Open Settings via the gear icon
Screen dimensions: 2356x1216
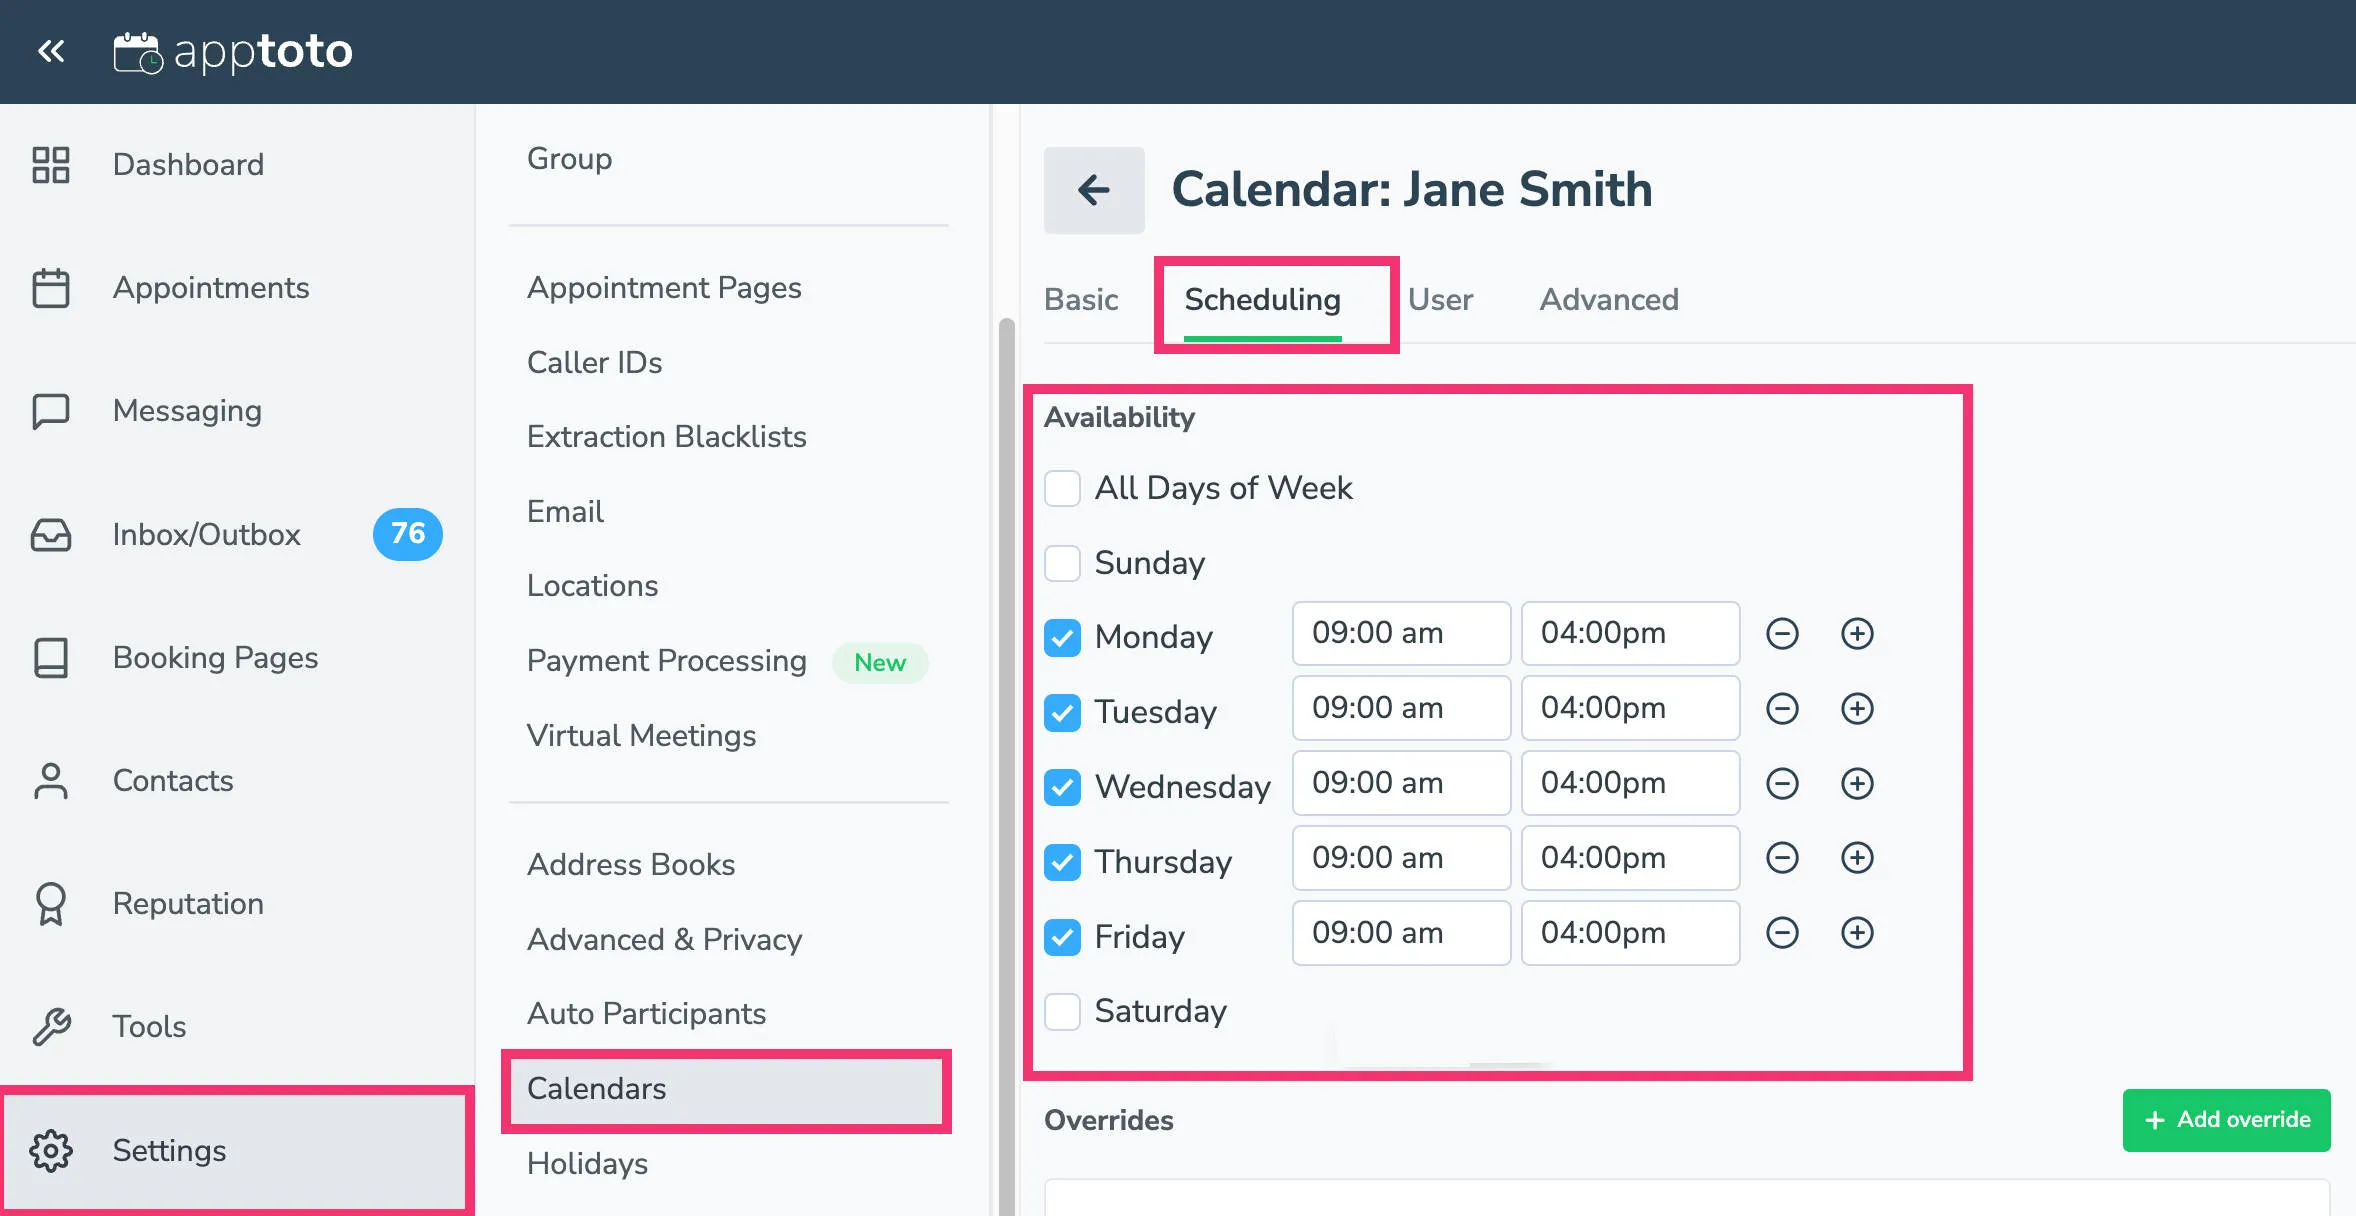[52, 1150]
